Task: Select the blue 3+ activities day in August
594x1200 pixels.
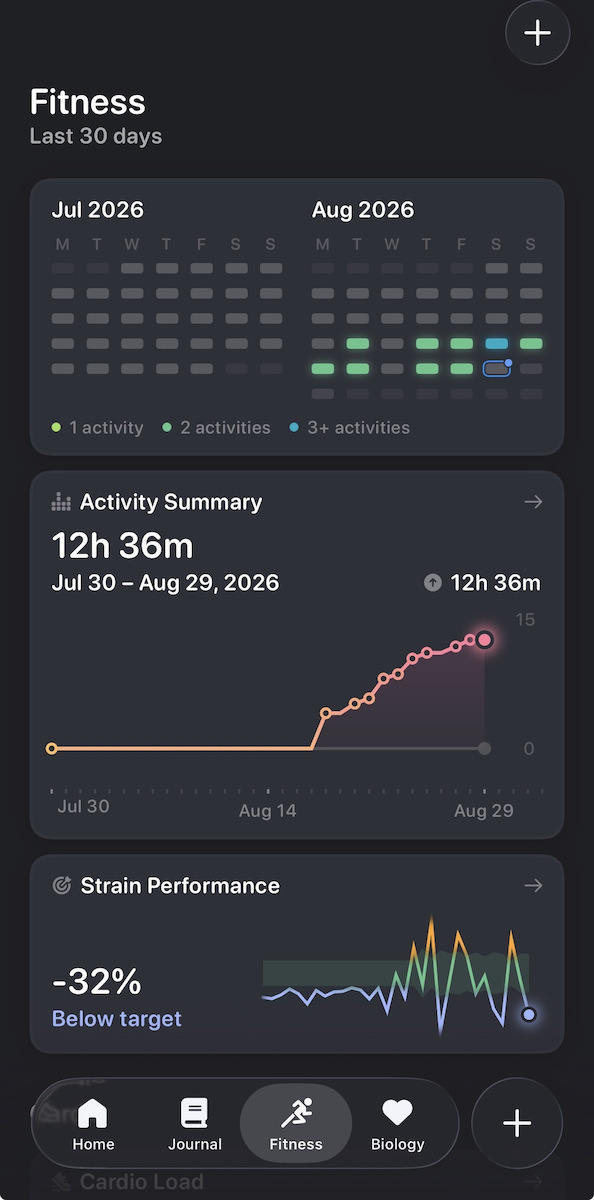Action: [497, 343]
